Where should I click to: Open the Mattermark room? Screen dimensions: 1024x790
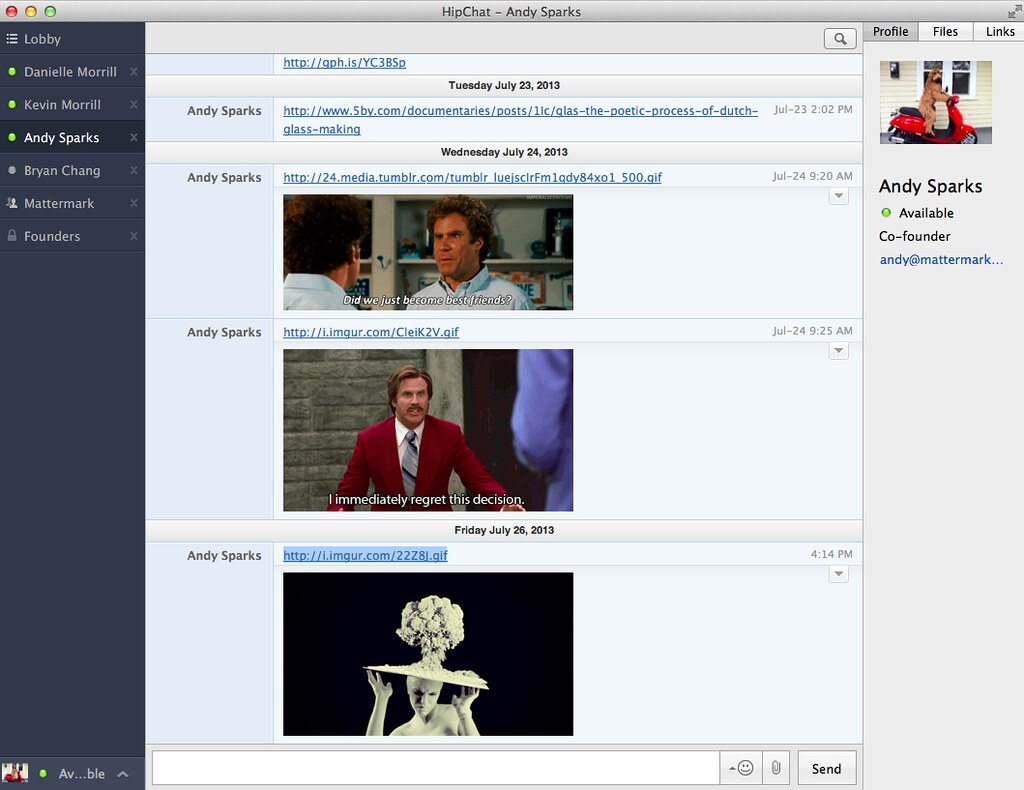tap(72, 203)
